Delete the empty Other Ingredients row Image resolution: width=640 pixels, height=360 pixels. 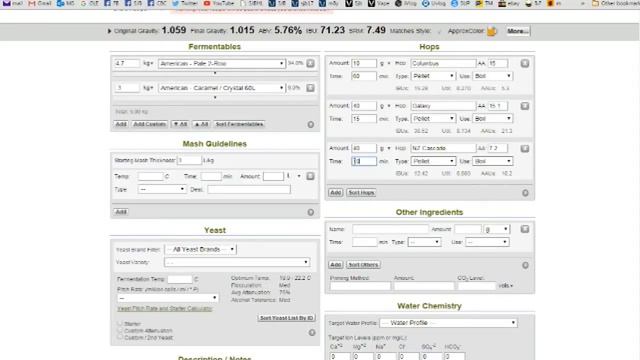(525, 229)
